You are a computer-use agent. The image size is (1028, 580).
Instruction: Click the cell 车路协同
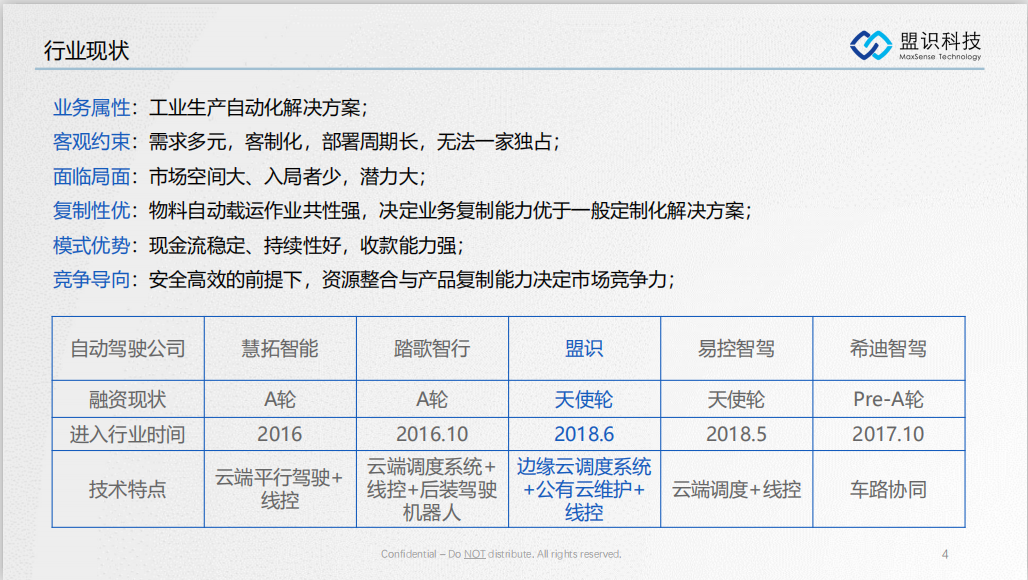click(x=888, y=489)
